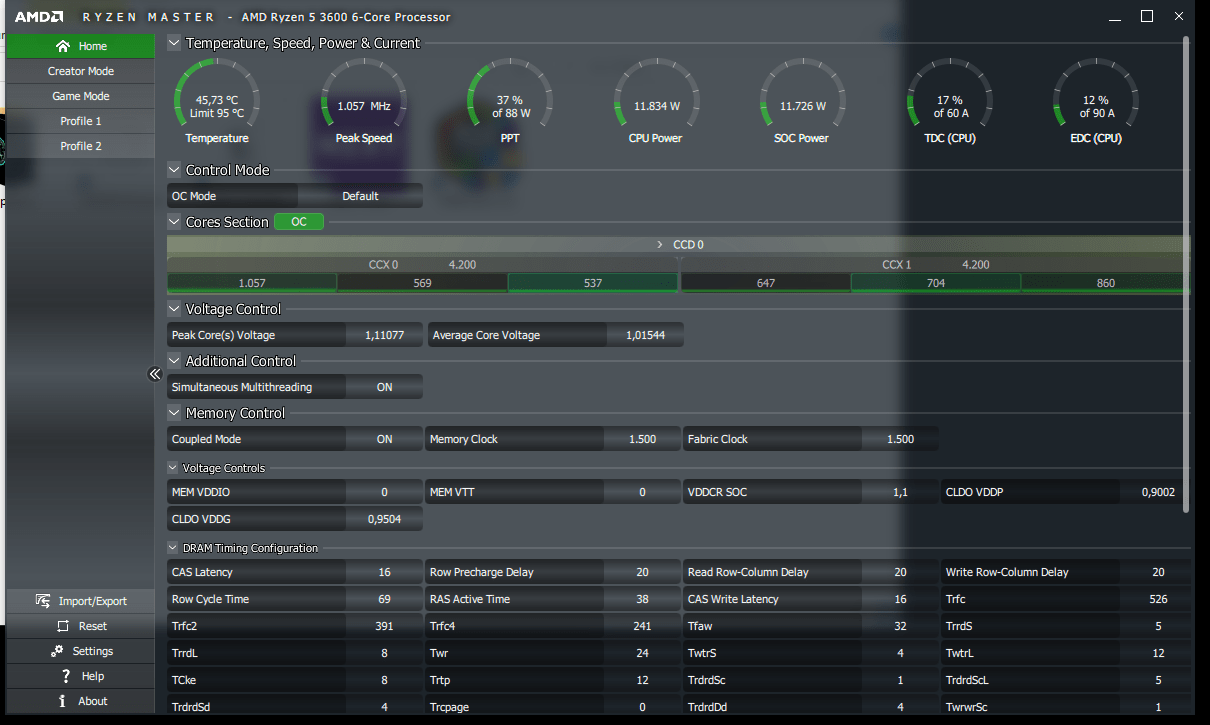The image size is (1210, 725).
Task: Open the About section
Action: click(80, 701)
